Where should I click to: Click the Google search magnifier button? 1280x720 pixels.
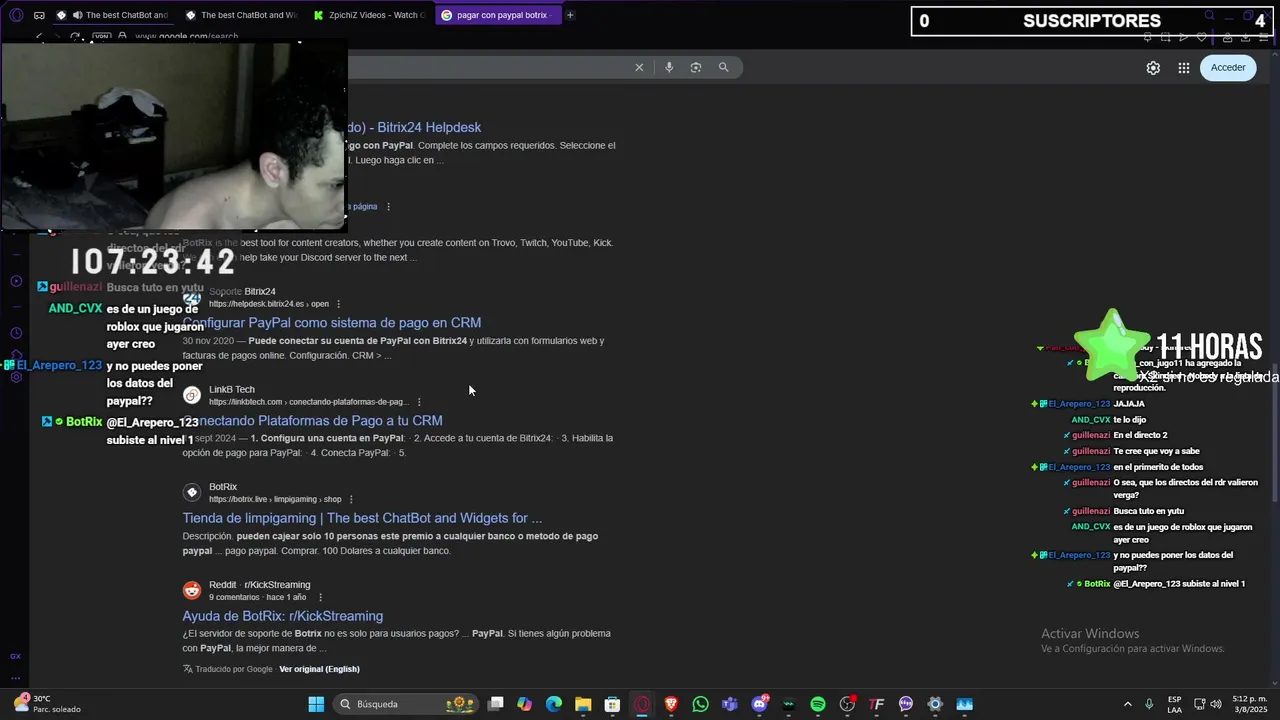[723, 67]
